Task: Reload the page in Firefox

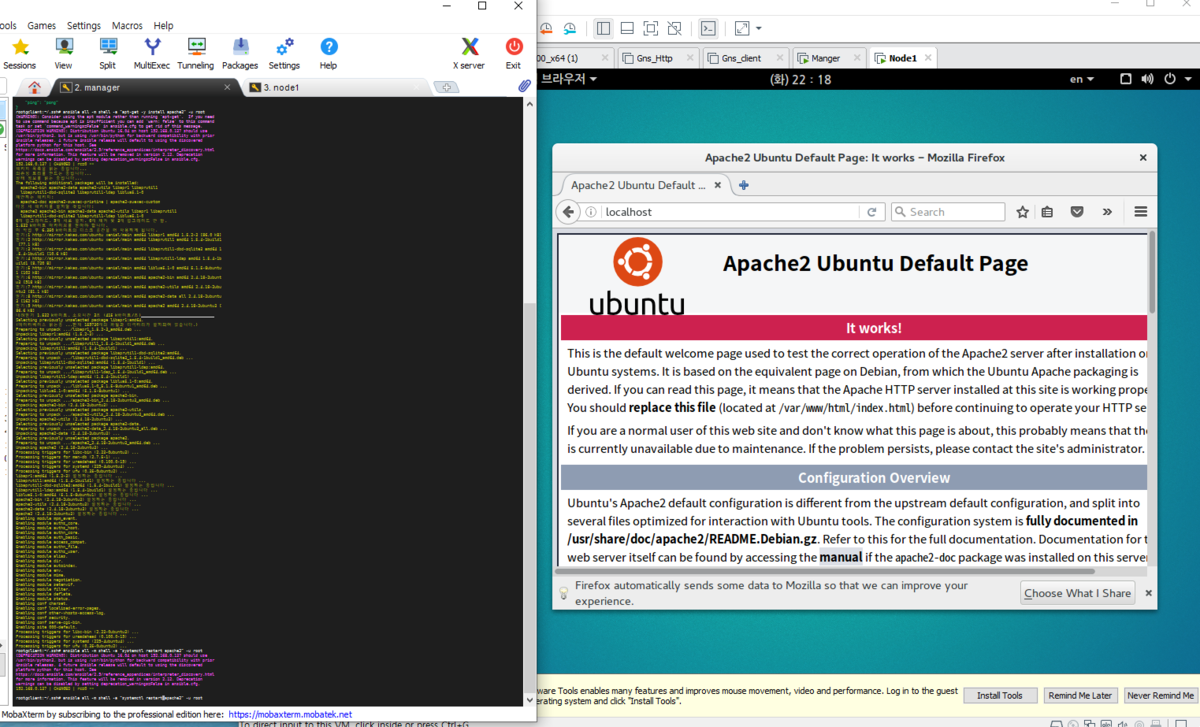Action: [x=872, y=212]
